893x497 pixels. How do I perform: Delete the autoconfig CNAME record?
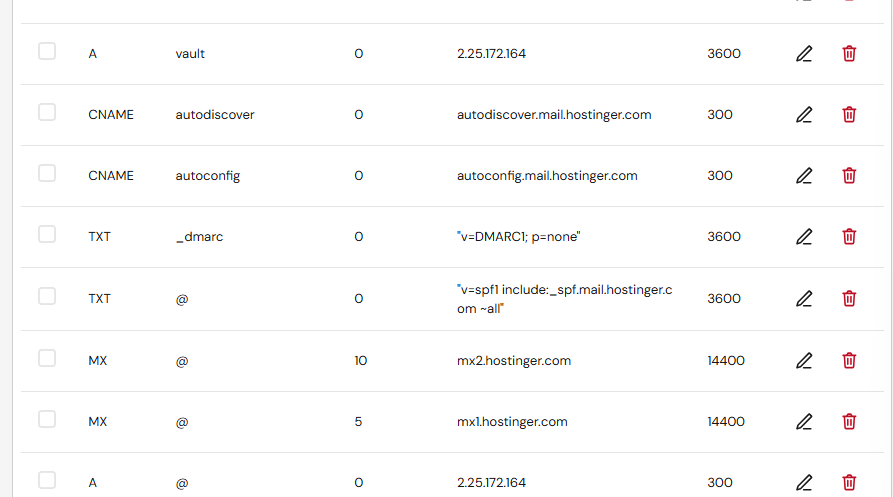(x=849, y=175)
